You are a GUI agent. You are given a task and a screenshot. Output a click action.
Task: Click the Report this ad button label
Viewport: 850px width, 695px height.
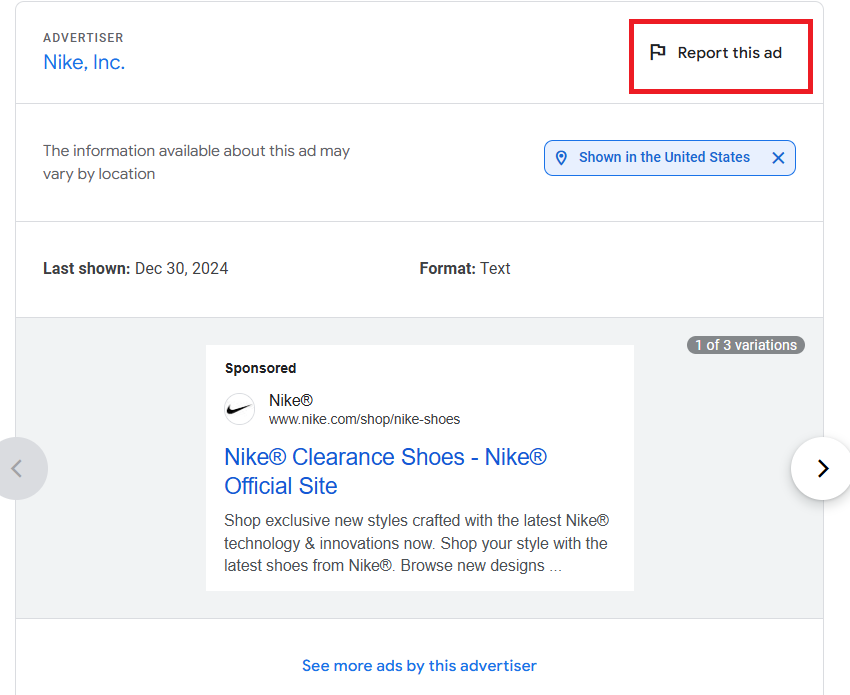(730, 53)
